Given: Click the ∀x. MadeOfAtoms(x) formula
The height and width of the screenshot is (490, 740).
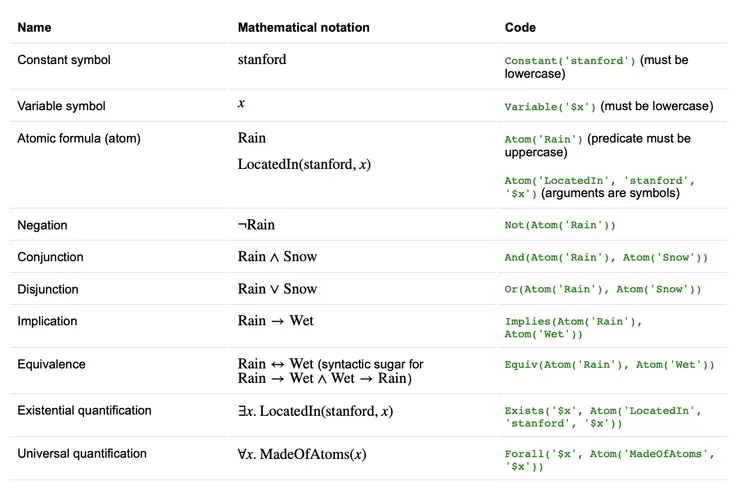Looking at the screenshot, I should pyautogui.click(x=302, y=454).
